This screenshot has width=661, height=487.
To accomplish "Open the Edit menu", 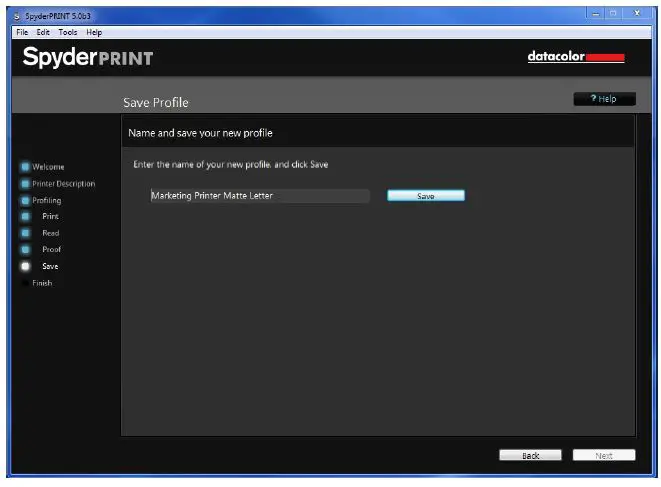I will [x=43, y=32].
